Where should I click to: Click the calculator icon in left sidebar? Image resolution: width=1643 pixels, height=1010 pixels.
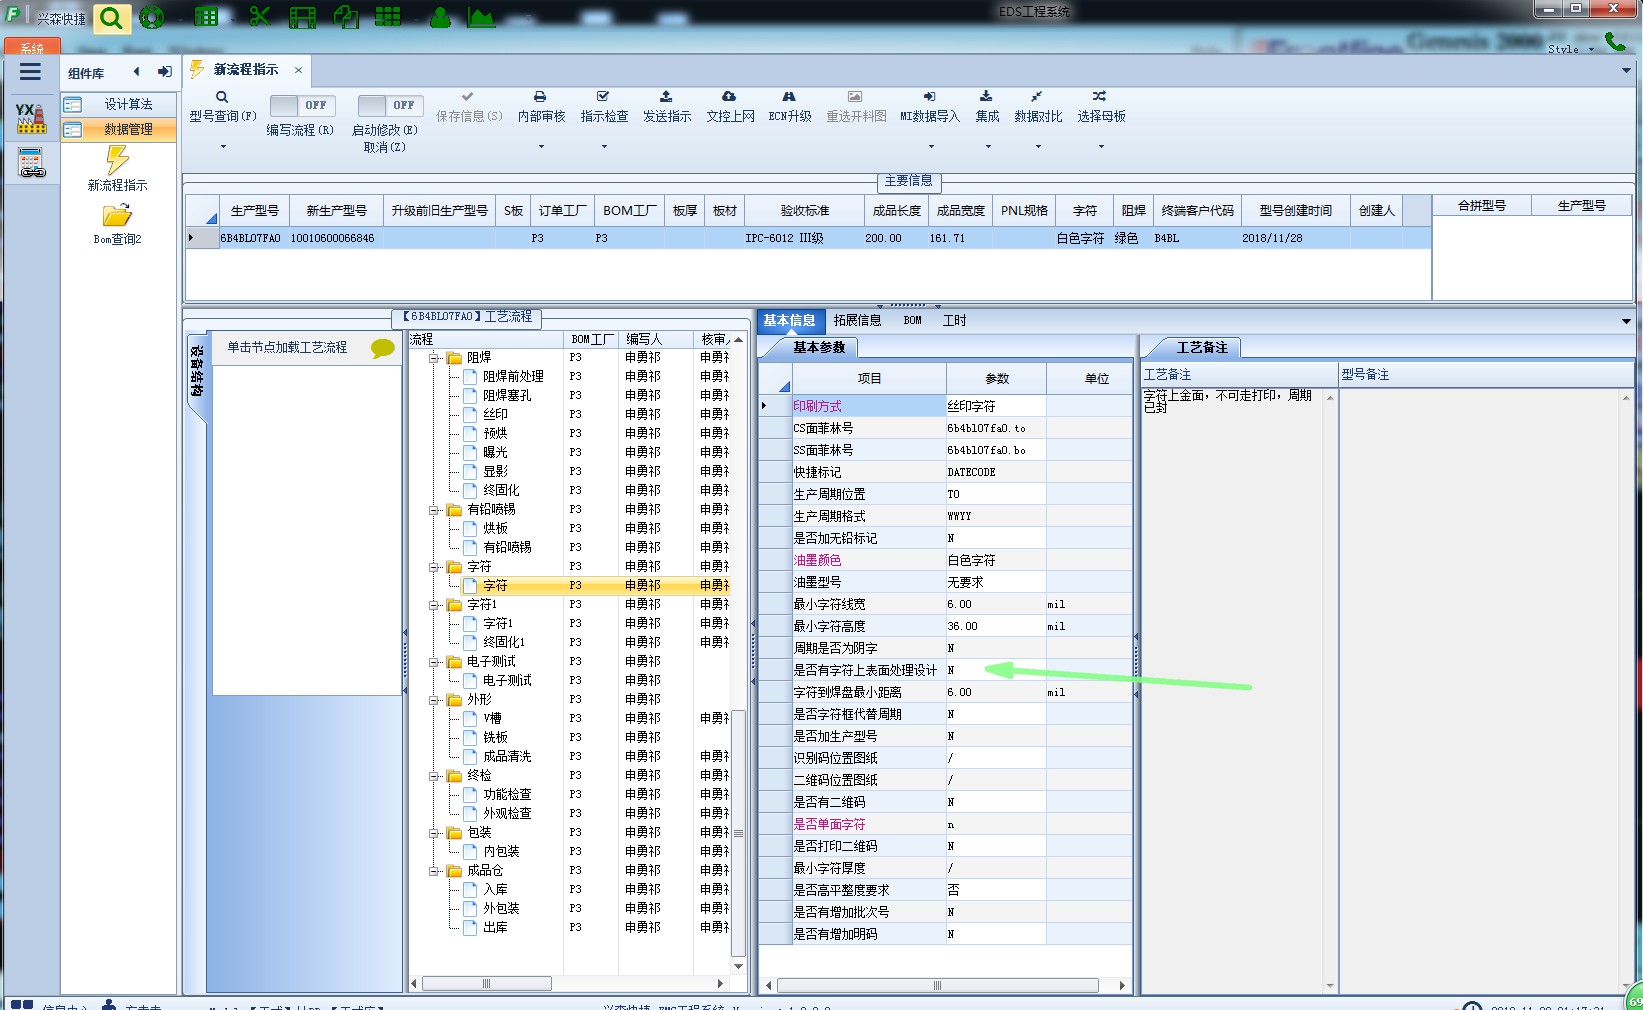(x=31, y=162)
